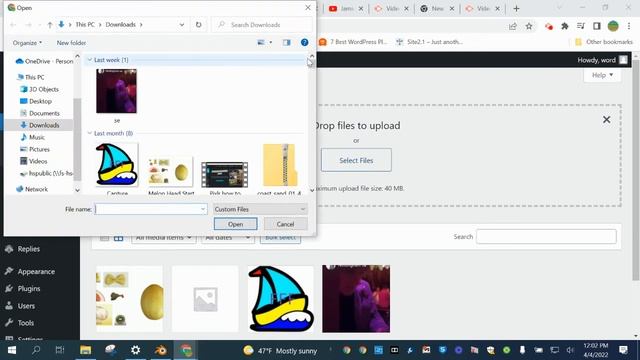Open Appearance in WordPress sidebar

pos(36,271)
